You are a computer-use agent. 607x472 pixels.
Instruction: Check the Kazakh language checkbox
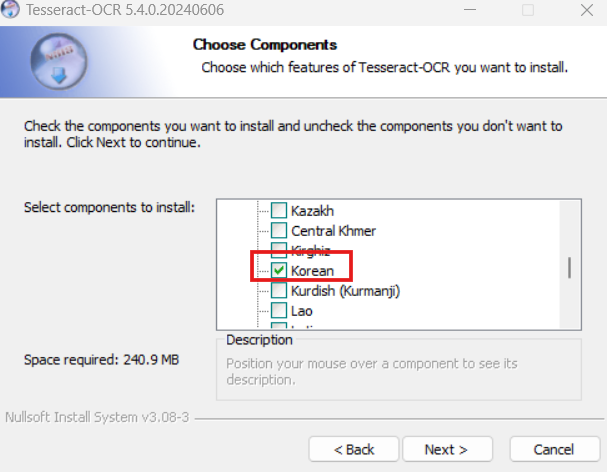[x=279, y=211]
